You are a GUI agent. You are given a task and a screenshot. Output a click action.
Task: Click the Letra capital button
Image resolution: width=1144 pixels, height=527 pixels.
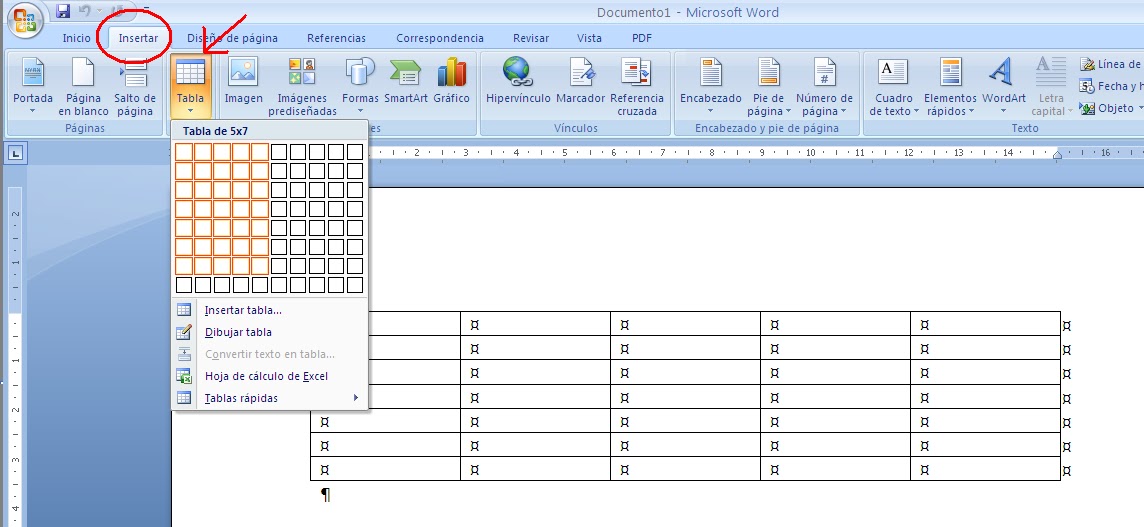click(1051, 86)
